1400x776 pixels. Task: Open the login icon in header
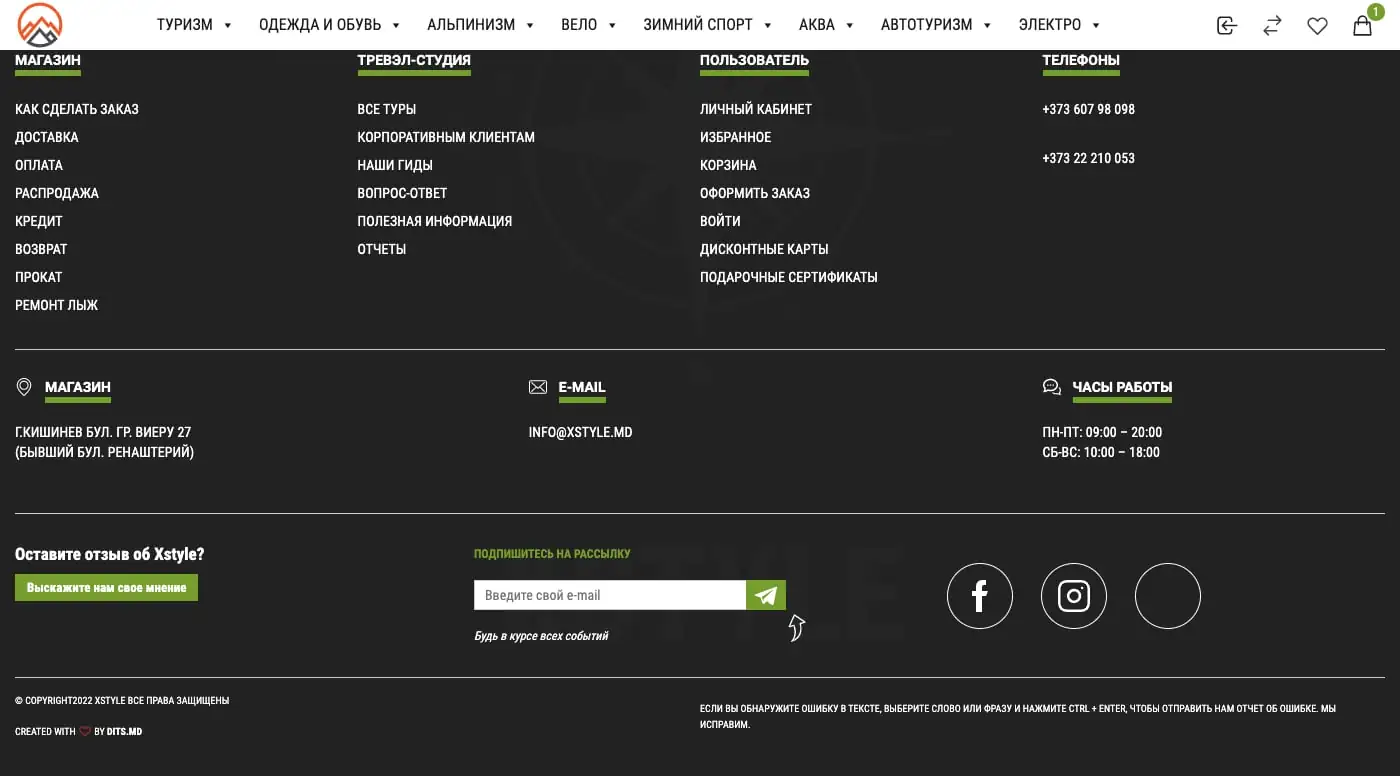(x=1227, y=26)
